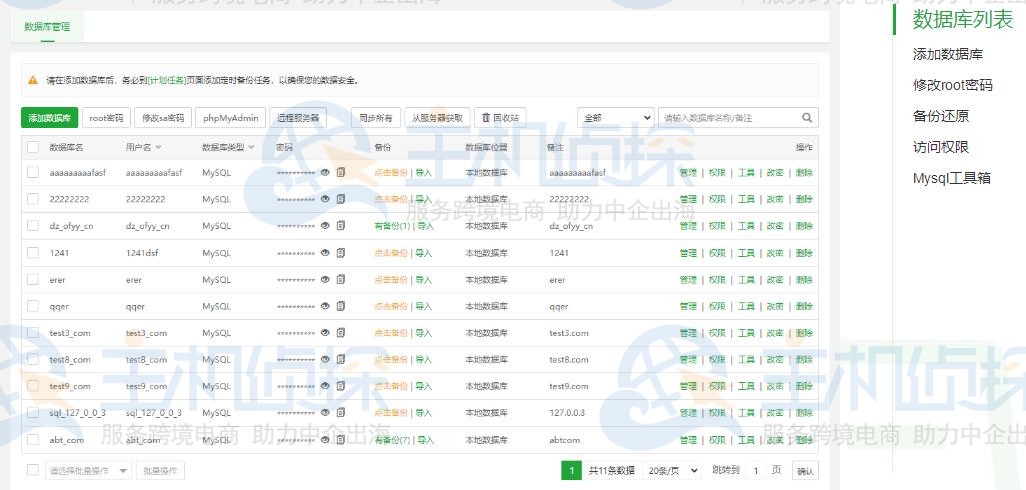Check the aaaaaaaaafasf row checkbox

[x=33, y=172]
